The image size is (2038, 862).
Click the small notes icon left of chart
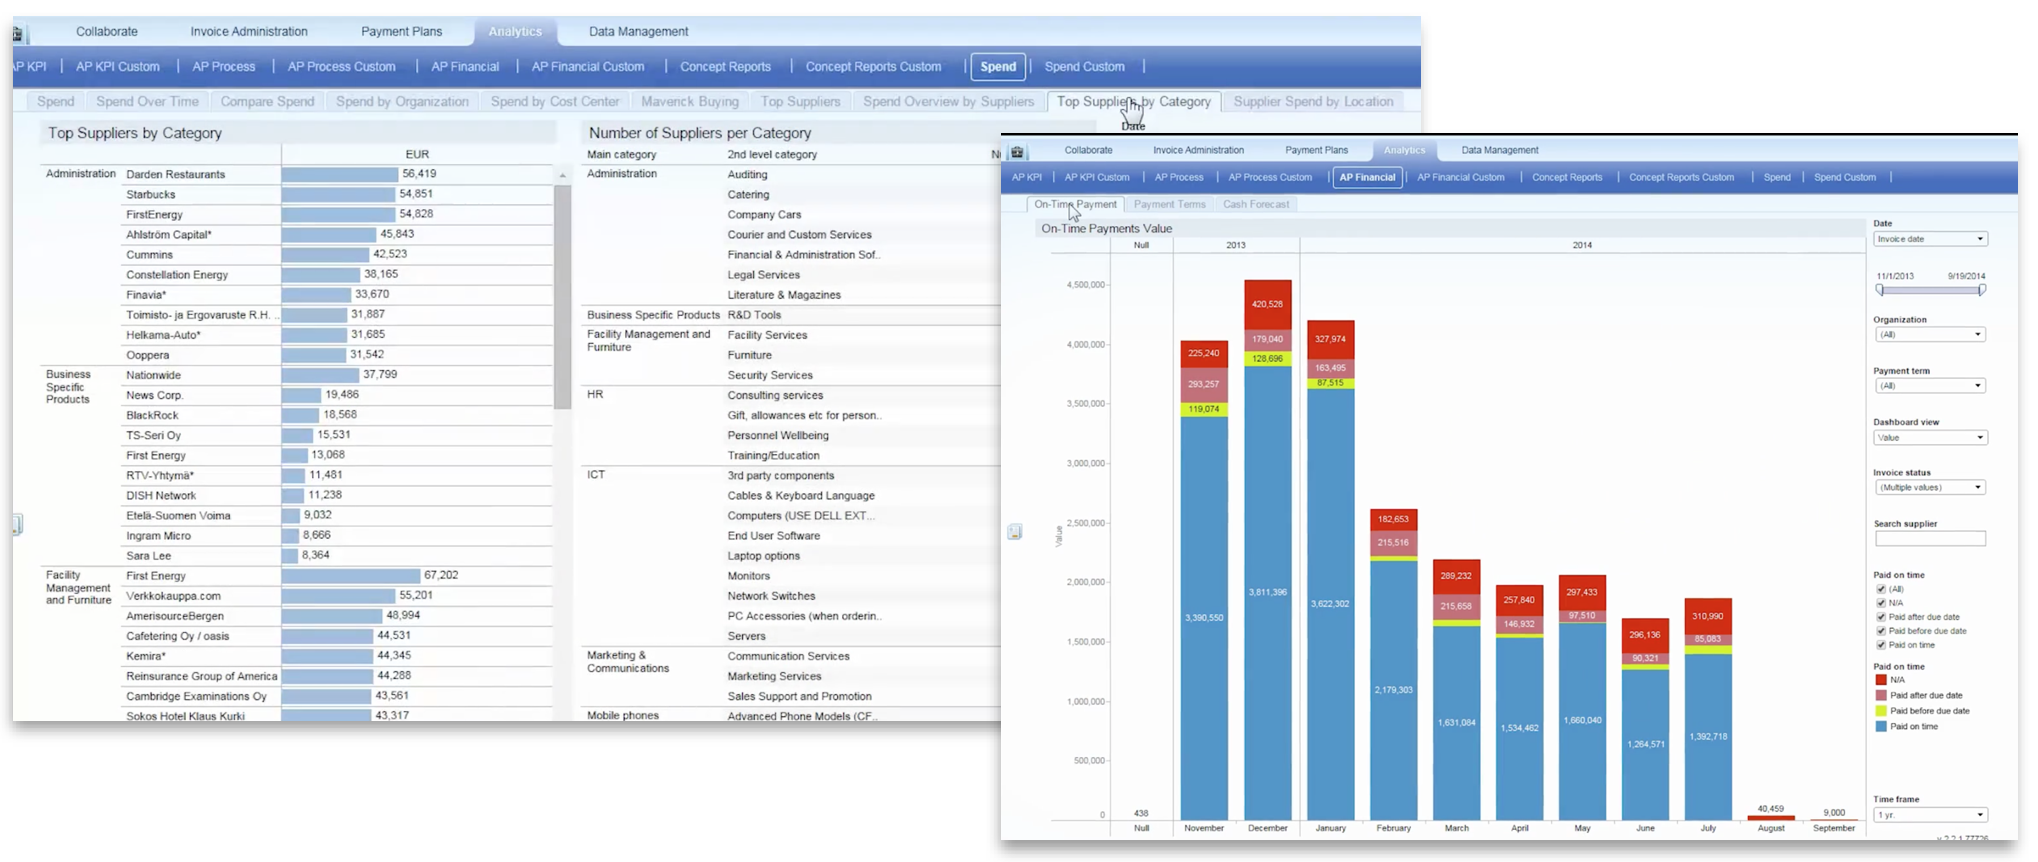[1014, 532]
